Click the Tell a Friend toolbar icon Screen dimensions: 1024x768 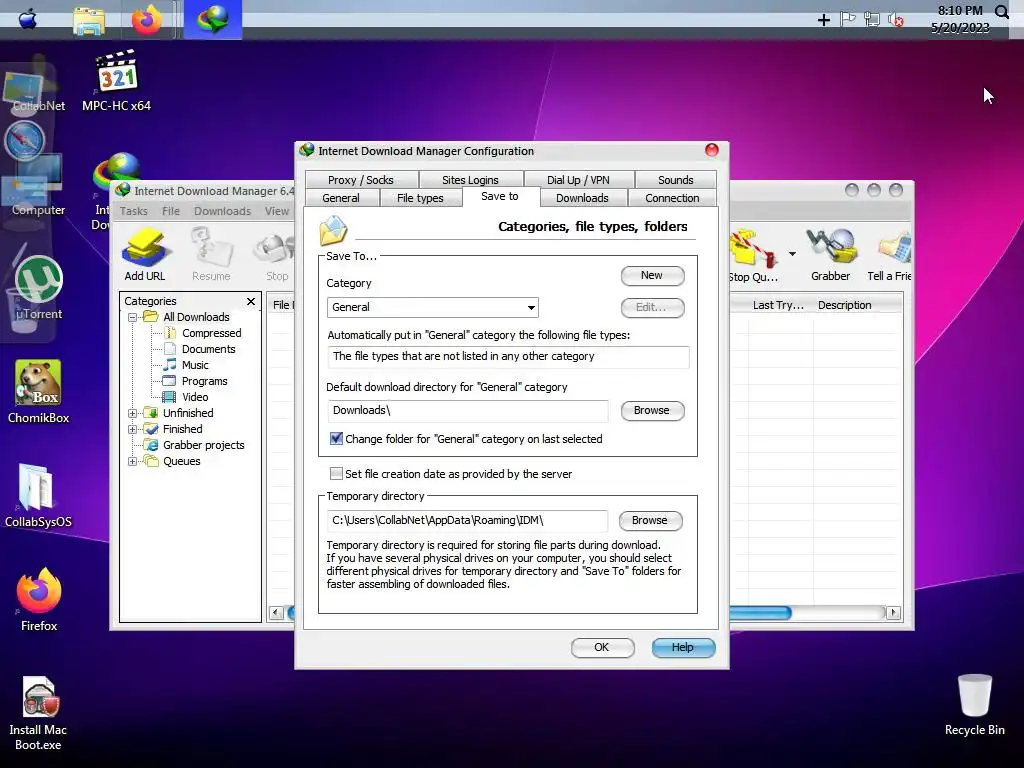coord(889,255)
